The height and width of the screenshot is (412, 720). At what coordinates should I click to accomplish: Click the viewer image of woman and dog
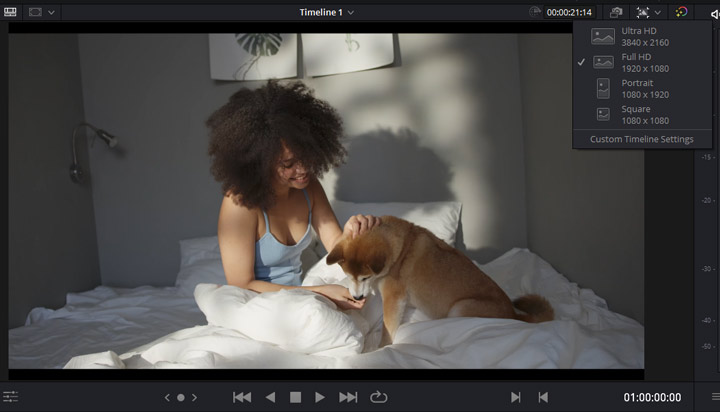click(326, 201)
